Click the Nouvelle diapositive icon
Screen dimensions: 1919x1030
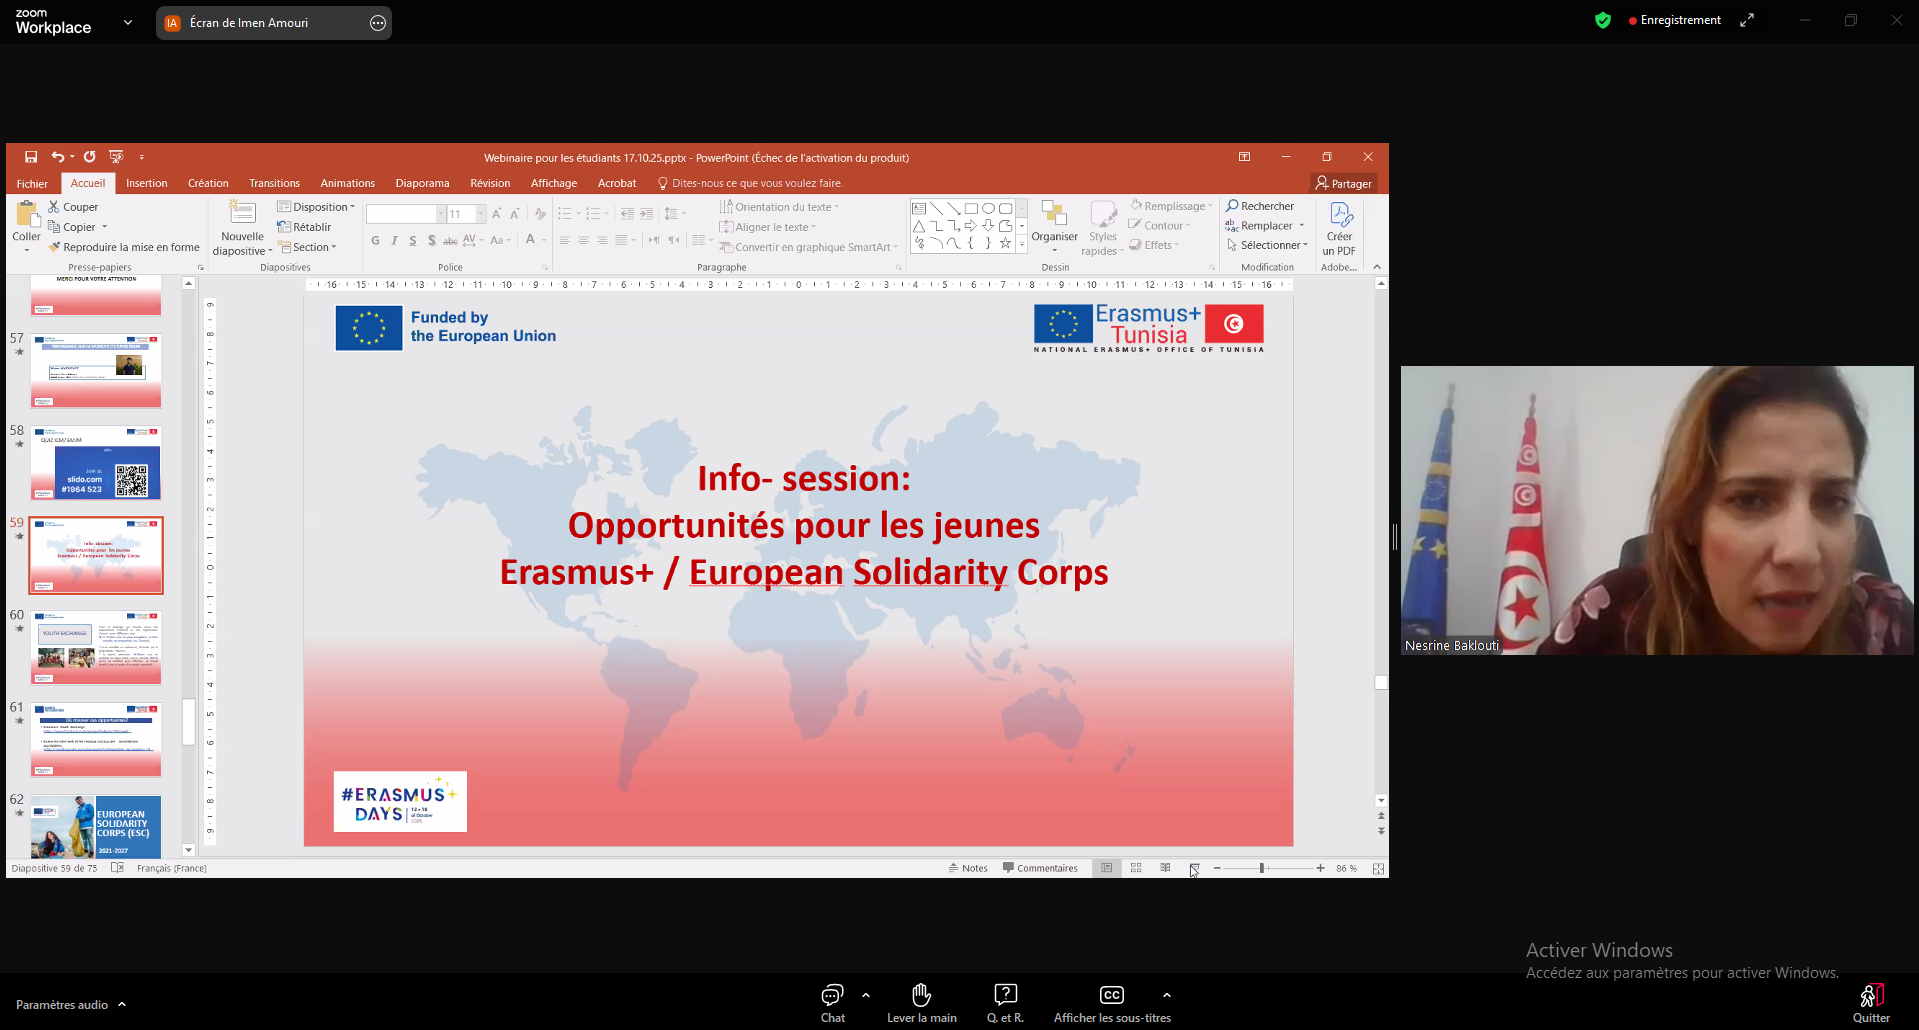tap(242, 214)
